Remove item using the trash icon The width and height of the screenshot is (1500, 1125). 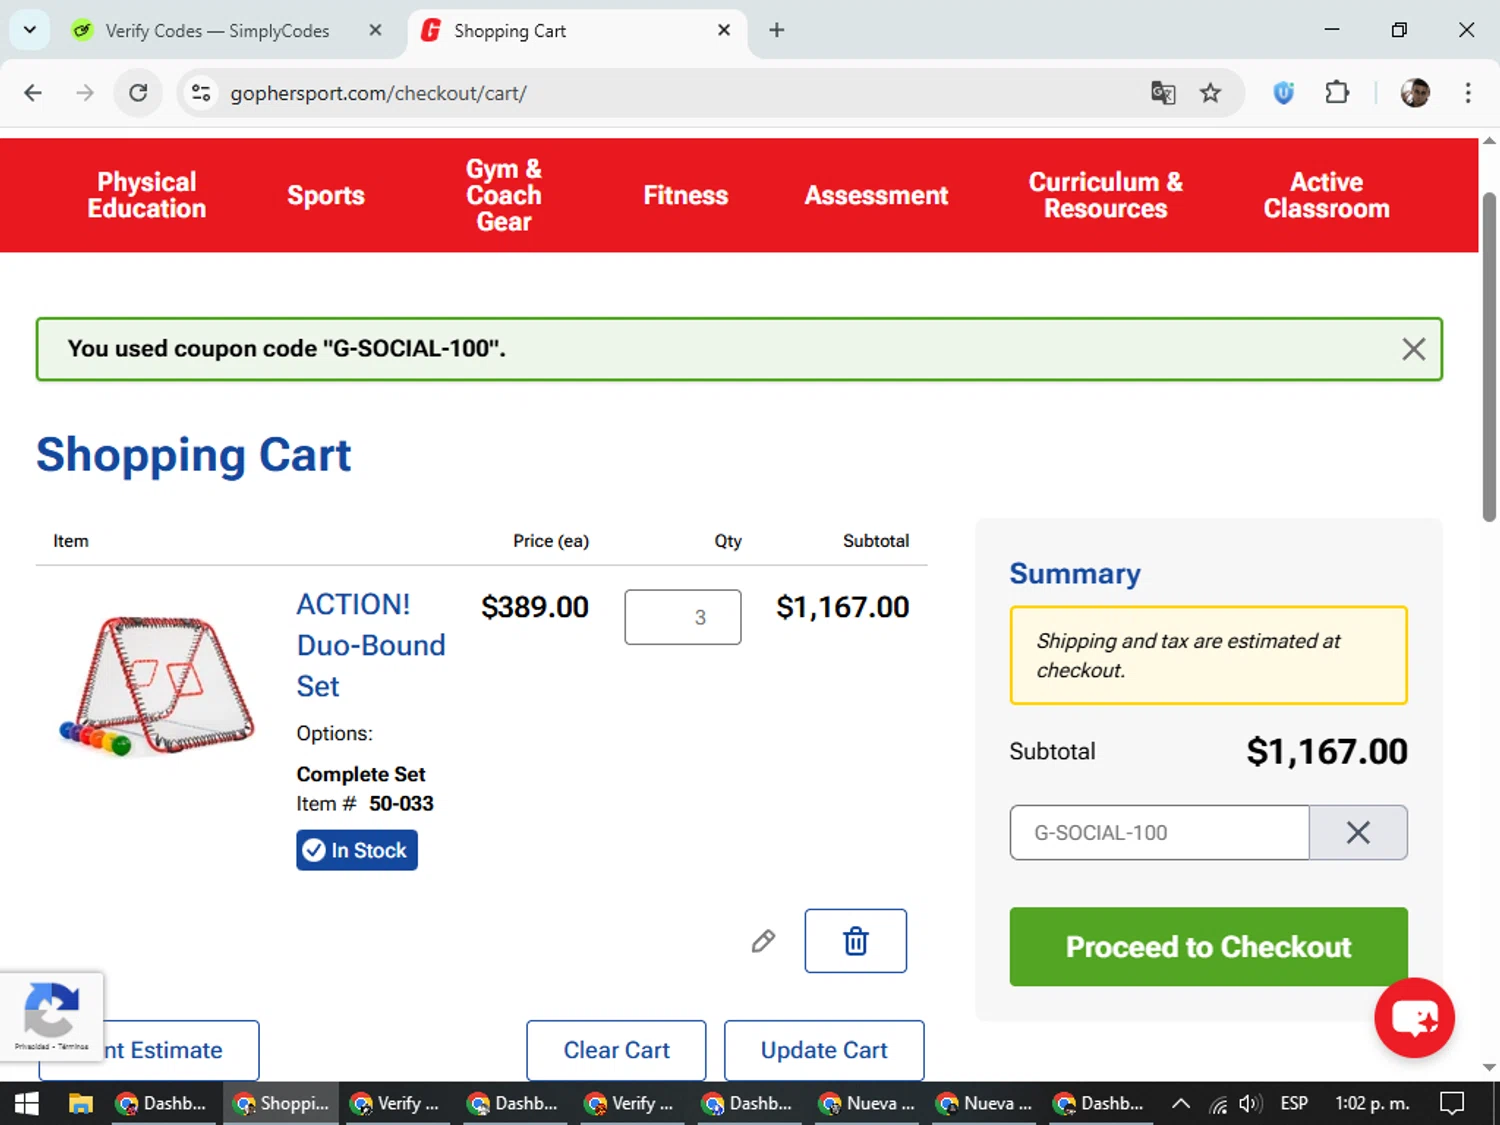pyautogui.click(x=856, y=941)
